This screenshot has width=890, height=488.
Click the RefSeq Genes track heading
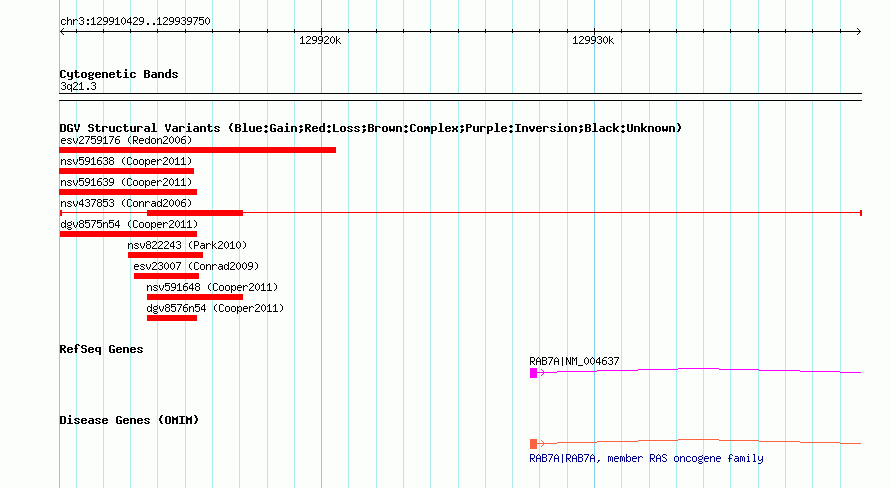pos(101,349)
